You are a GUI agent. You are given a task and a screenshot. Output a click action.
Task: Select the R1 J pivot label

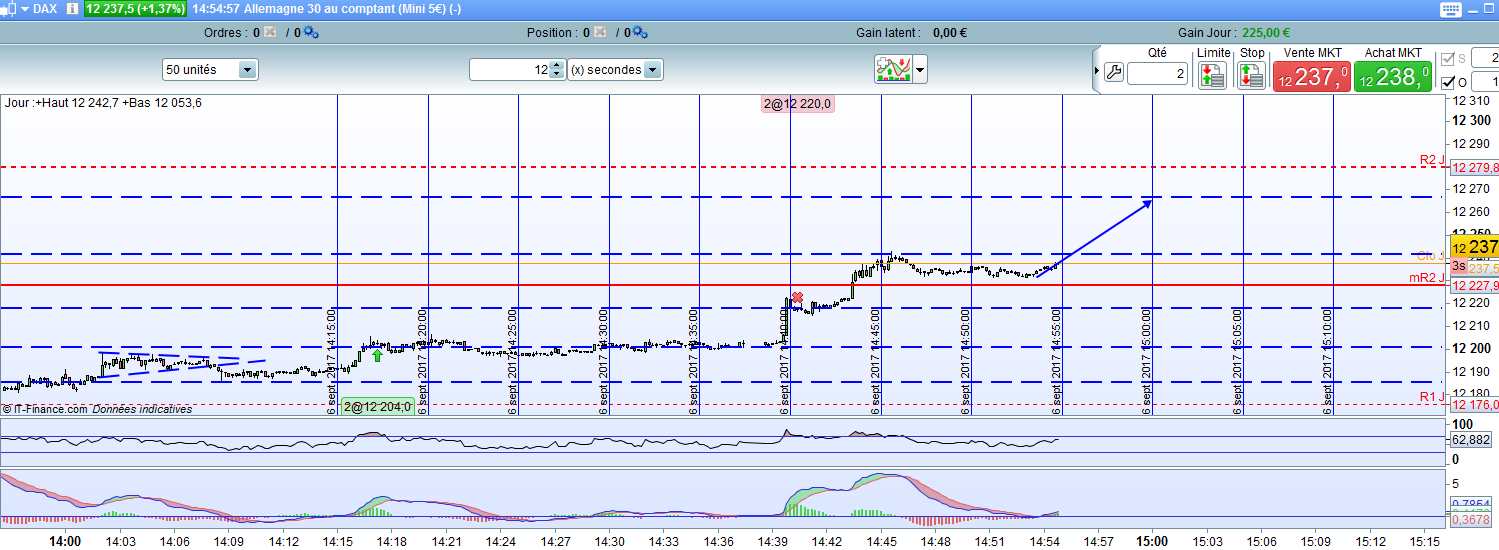[x=1432, y=397]
